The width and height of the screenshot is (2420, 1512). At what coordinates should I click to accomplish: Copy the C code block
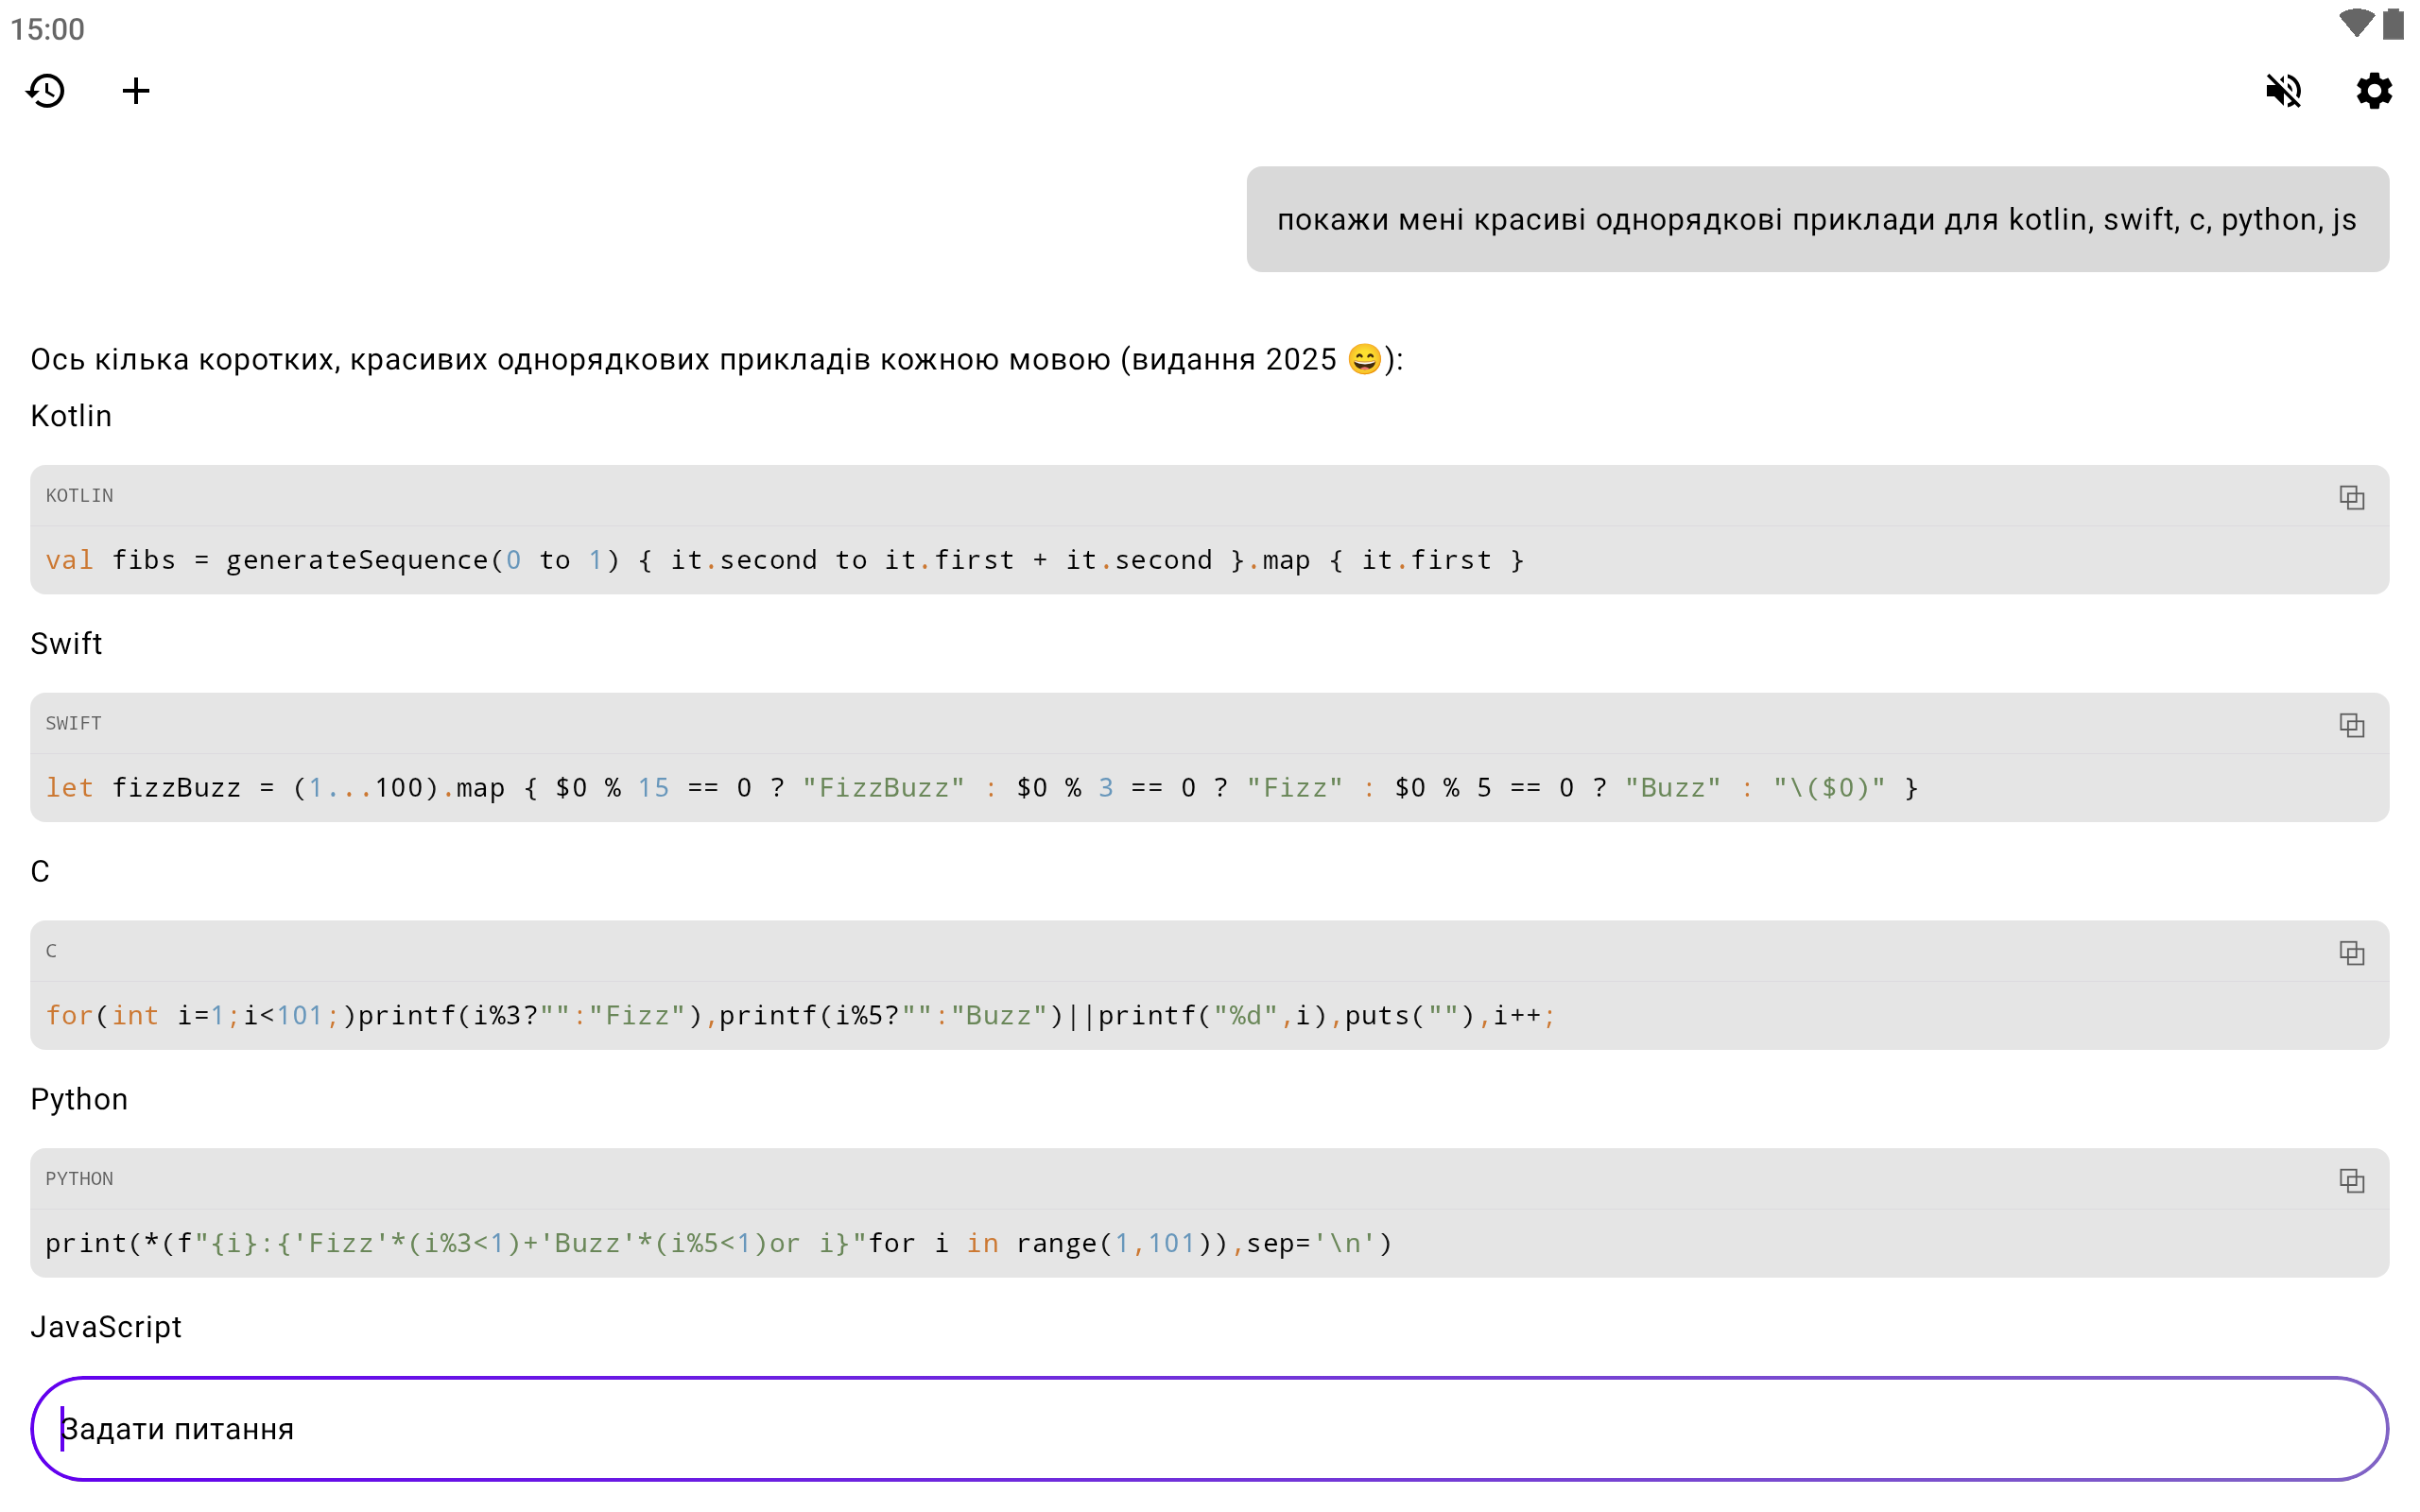(2351, 953)
